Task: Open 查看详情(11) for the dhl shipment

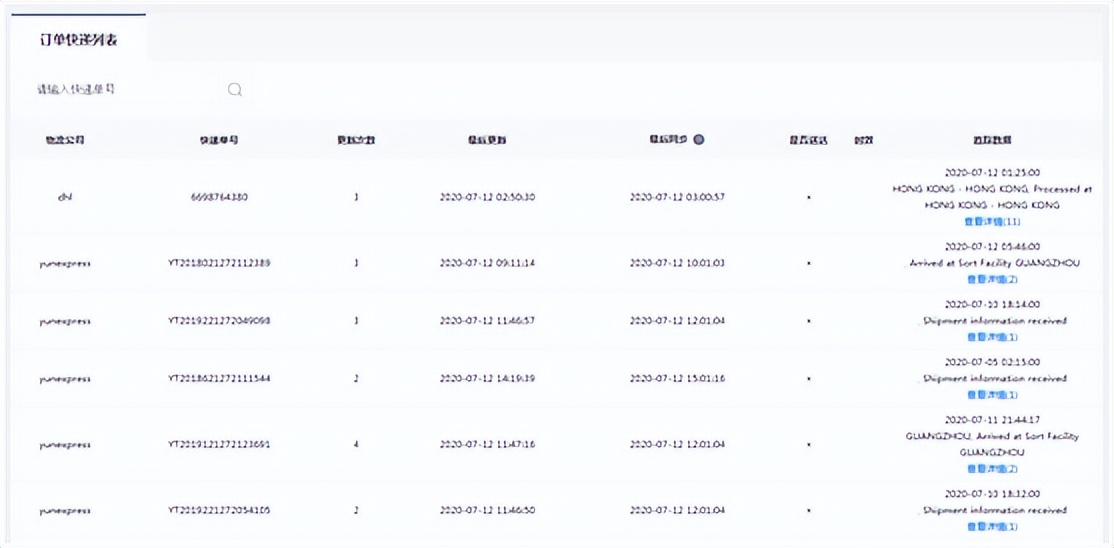Action: coord(992,222)
